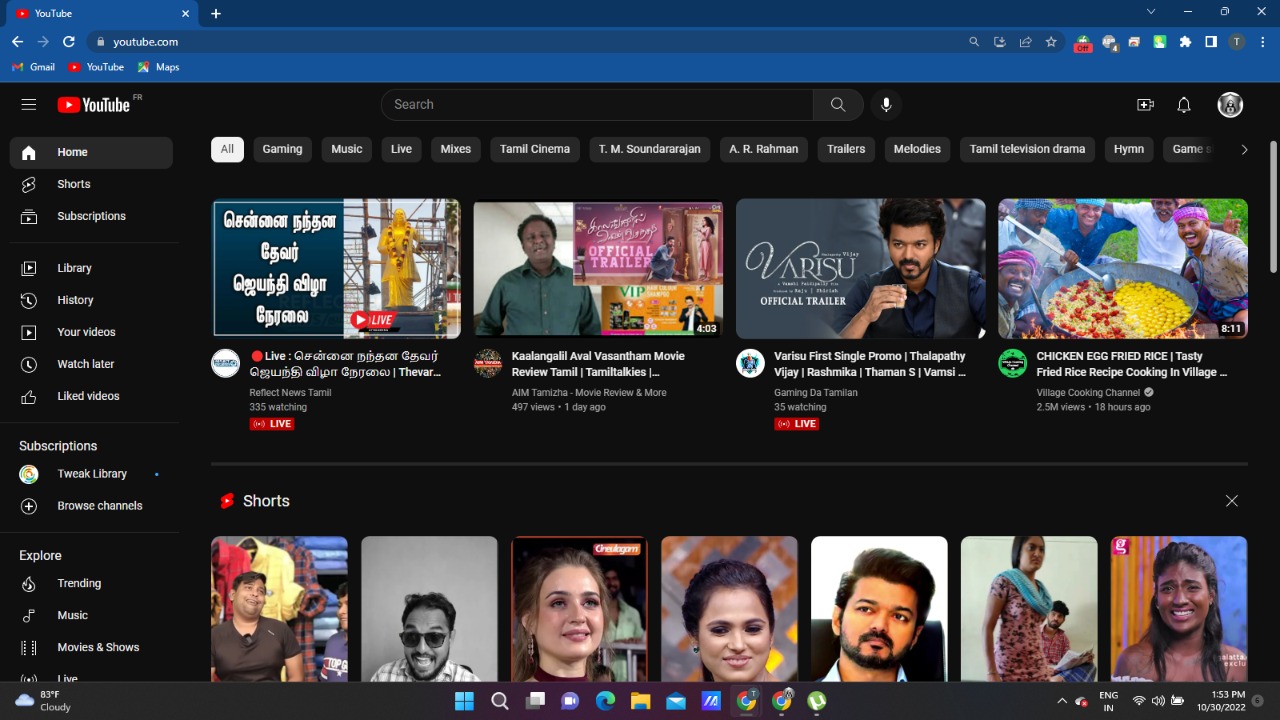This screenshot has height=720, width=1280.
Task: Select the Mixes filter chip
Action: coord(455,149)
